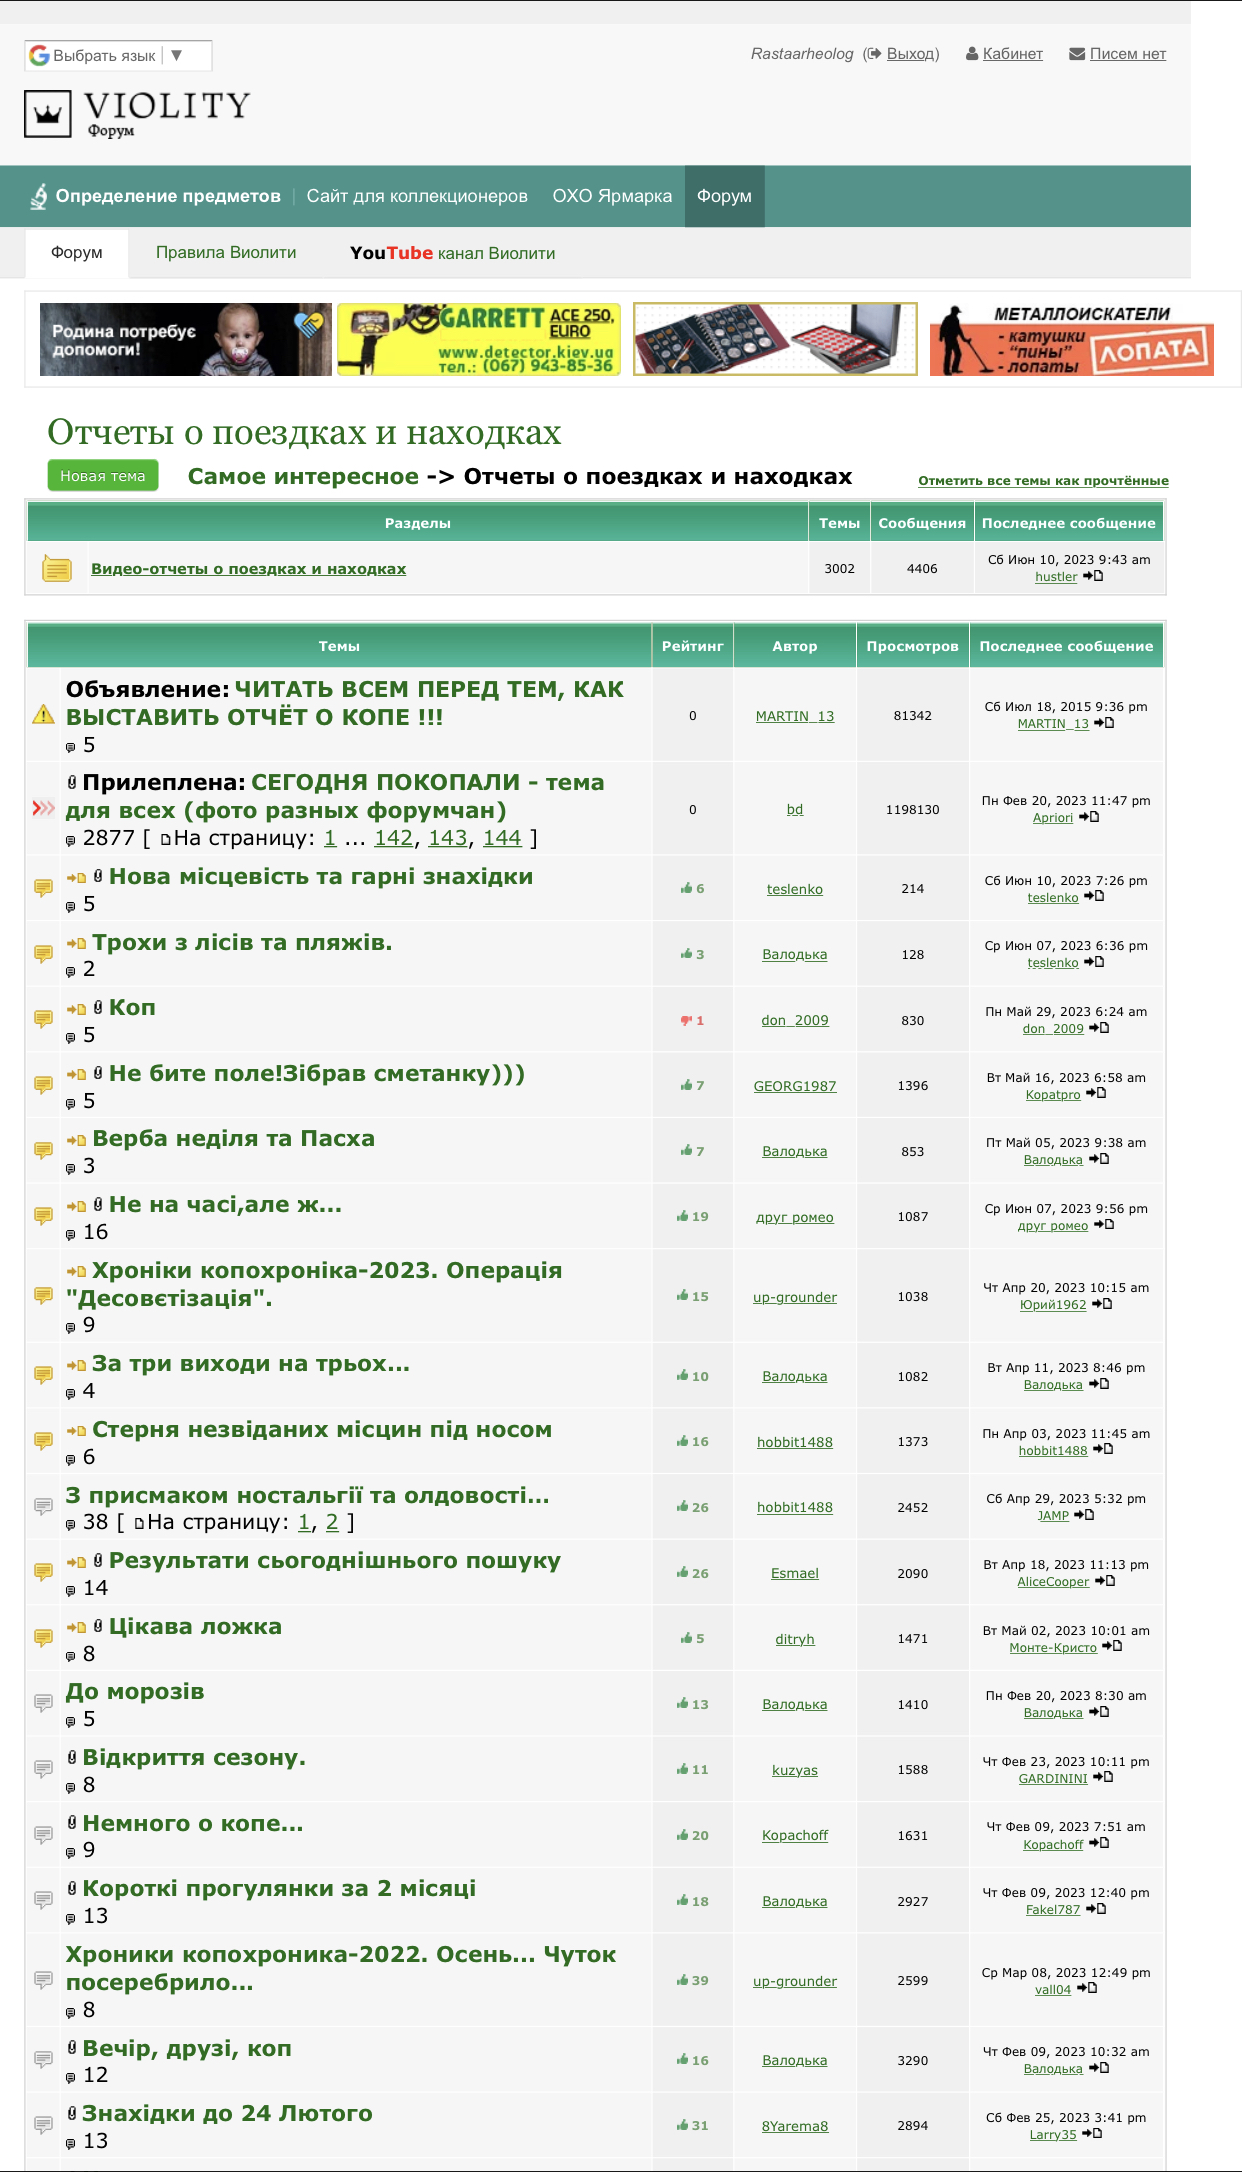The image size is (1242, 2172).
Task: Open Видео-отчеты о поездках и находках section
Action: pyautogui.click(x=248, y=569)
